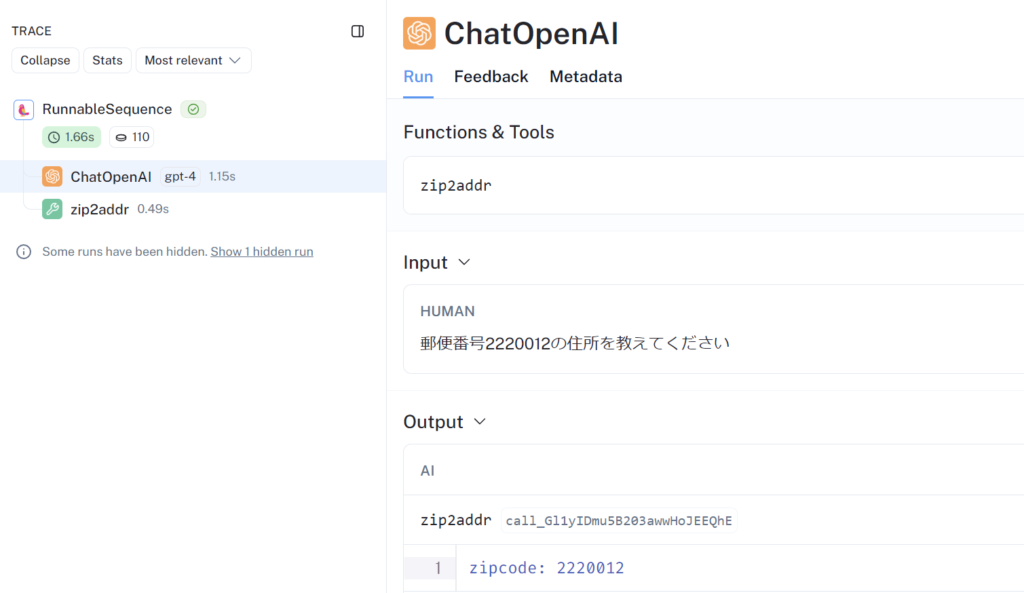Switch to the Metadata tab
This screenshot has width=1024, height=593.
(x=586, y=77)
